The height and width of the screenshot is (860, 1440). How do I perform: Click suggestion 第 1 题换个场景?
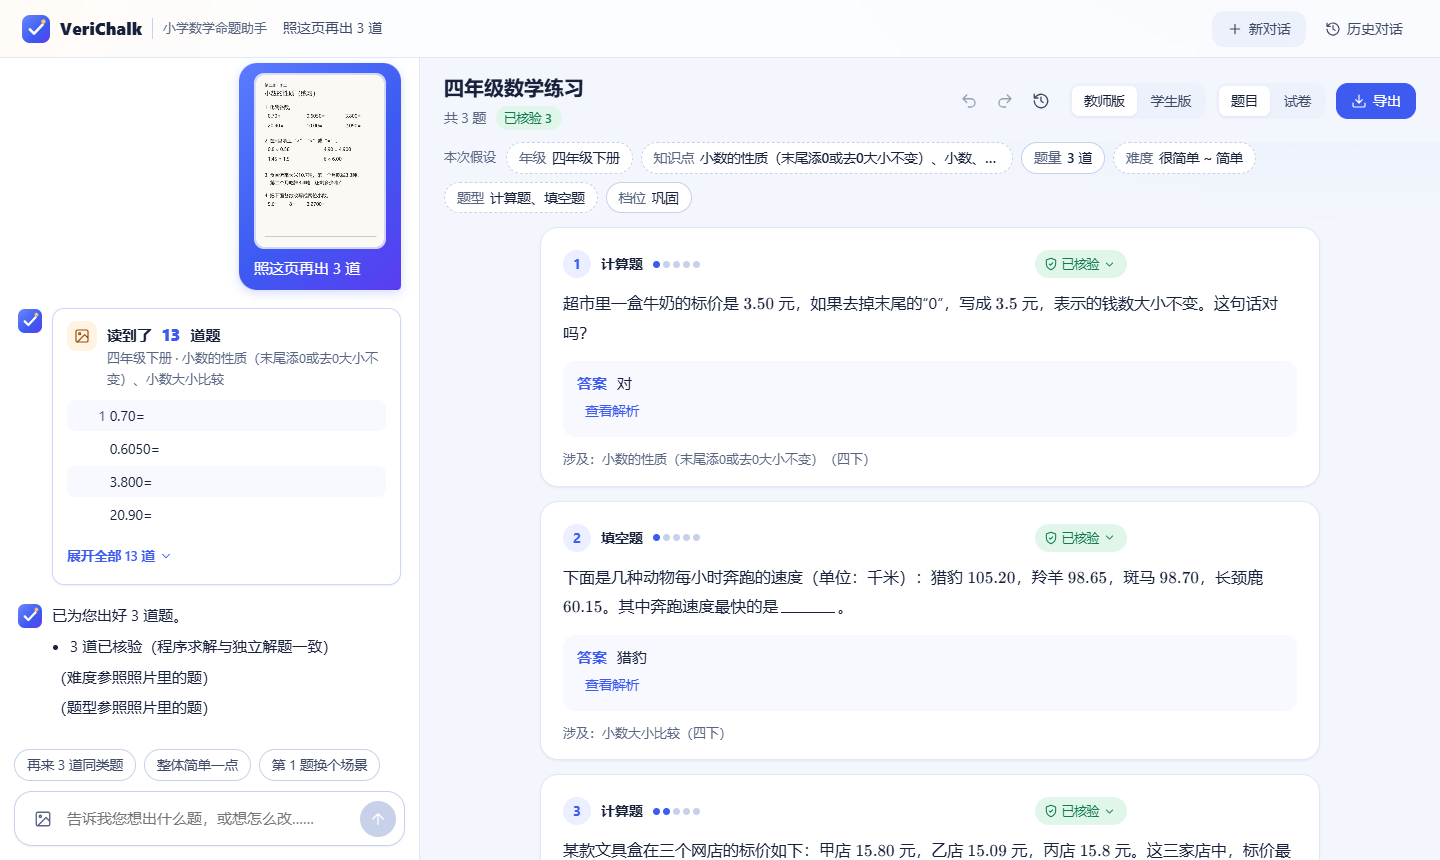coord(319,765)
